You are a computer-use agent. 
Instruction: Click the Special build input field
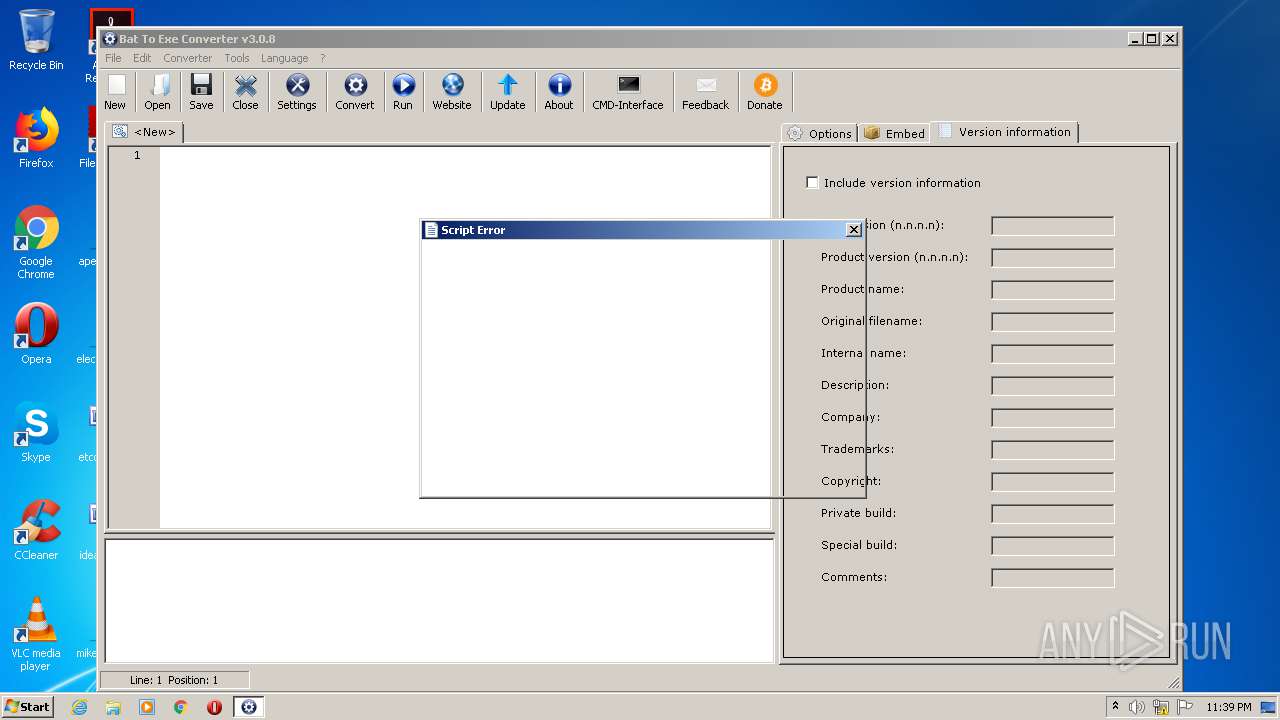pyautogui.click(x=1052, y=546)
